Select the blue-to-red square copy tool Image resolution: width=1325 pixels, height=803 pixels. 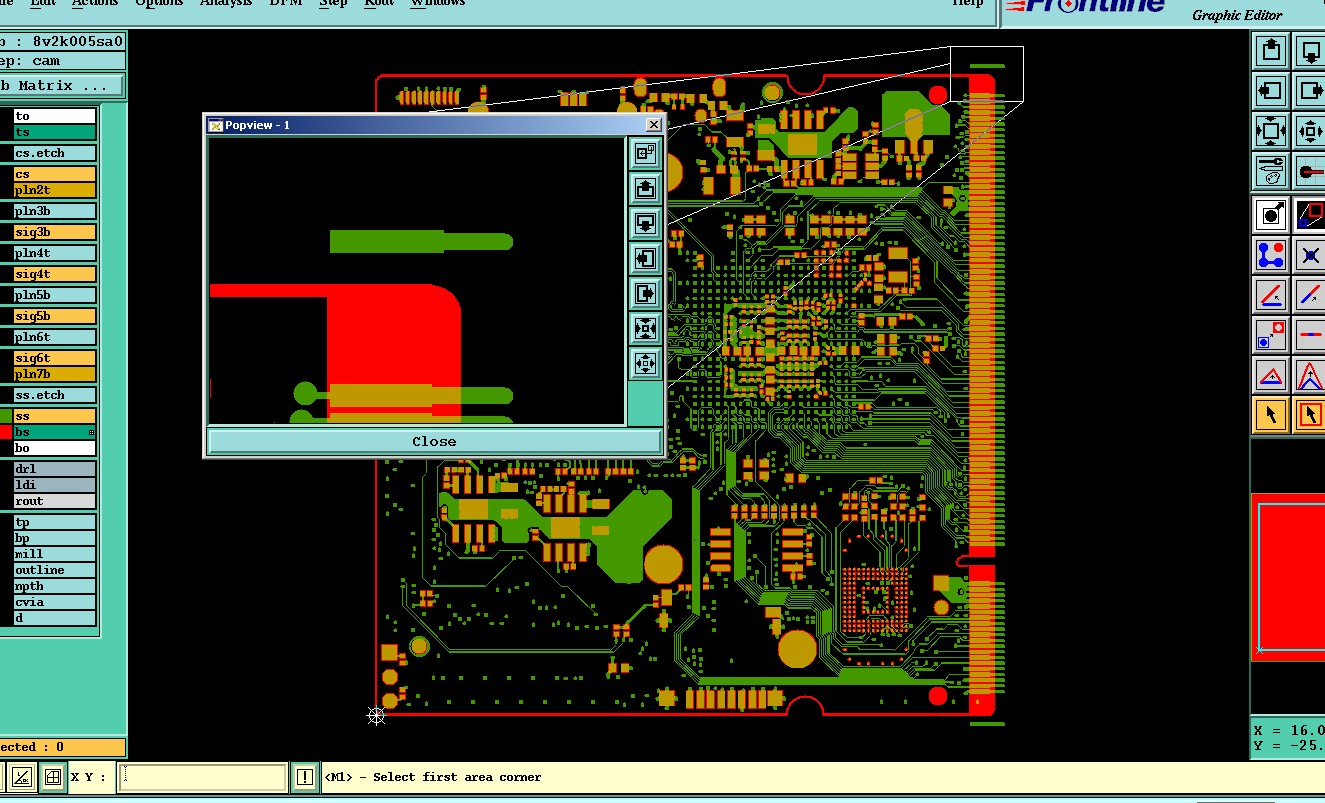[x=1270, y=335]
